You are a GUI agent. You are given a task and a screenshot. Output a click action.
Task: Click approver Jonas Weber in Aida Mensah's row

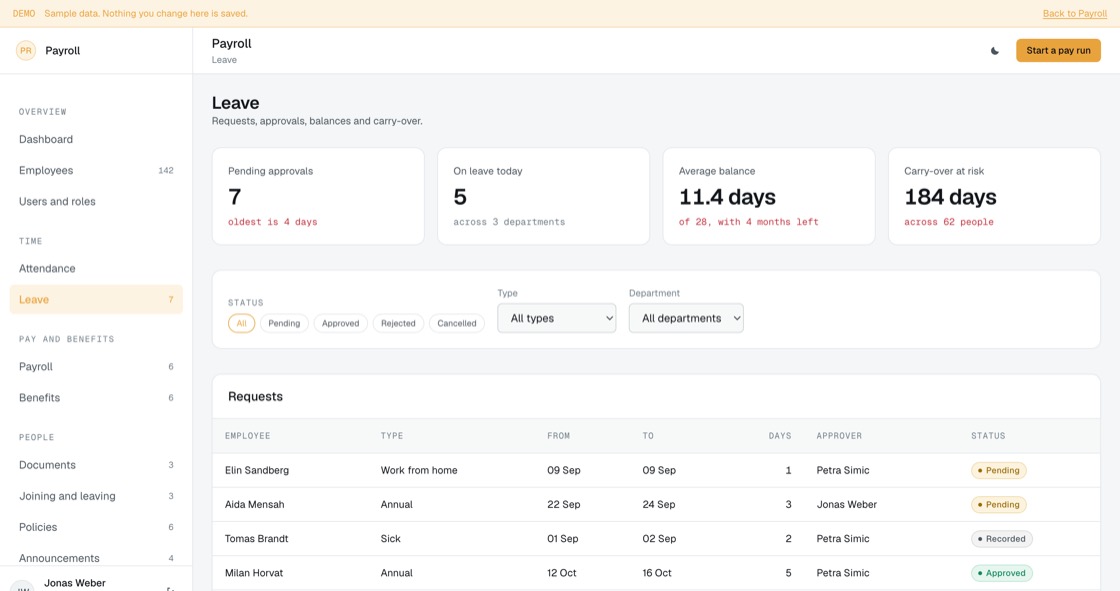[846, 505]
